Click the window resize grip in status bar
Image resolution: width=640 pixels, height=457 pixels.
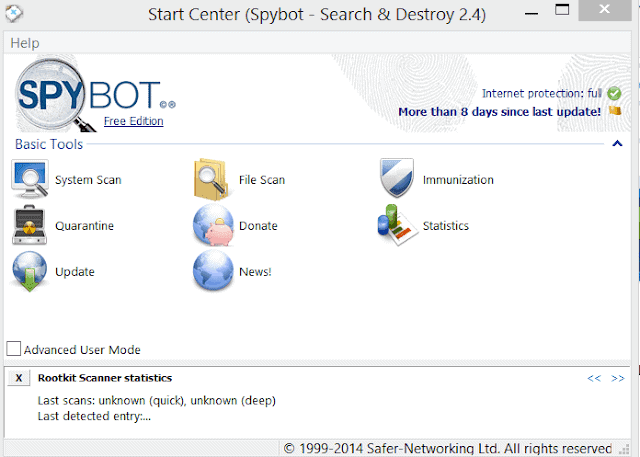[x=625, y=448]
